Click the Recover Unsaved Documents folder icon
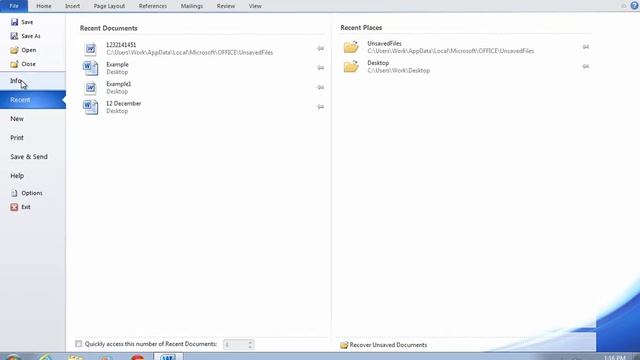Image resolution: width=640 pixels, height=360 pixels. click(x=344, y=345)
